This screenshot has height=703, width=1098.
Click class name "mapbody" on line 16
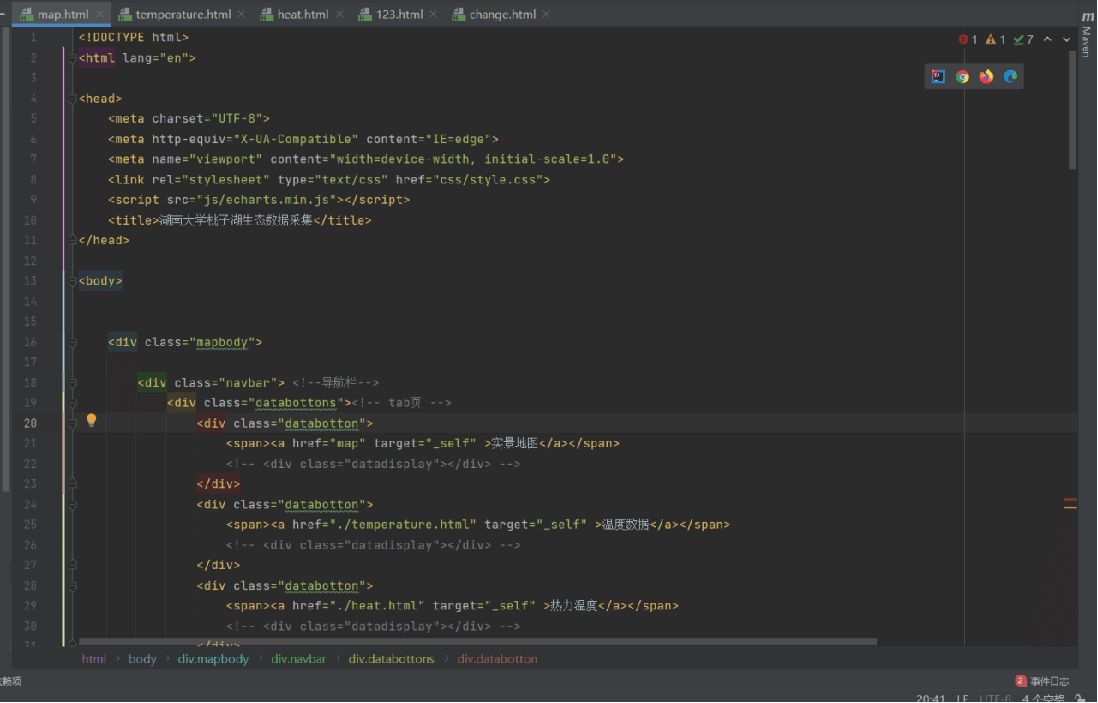pos(221,342)
